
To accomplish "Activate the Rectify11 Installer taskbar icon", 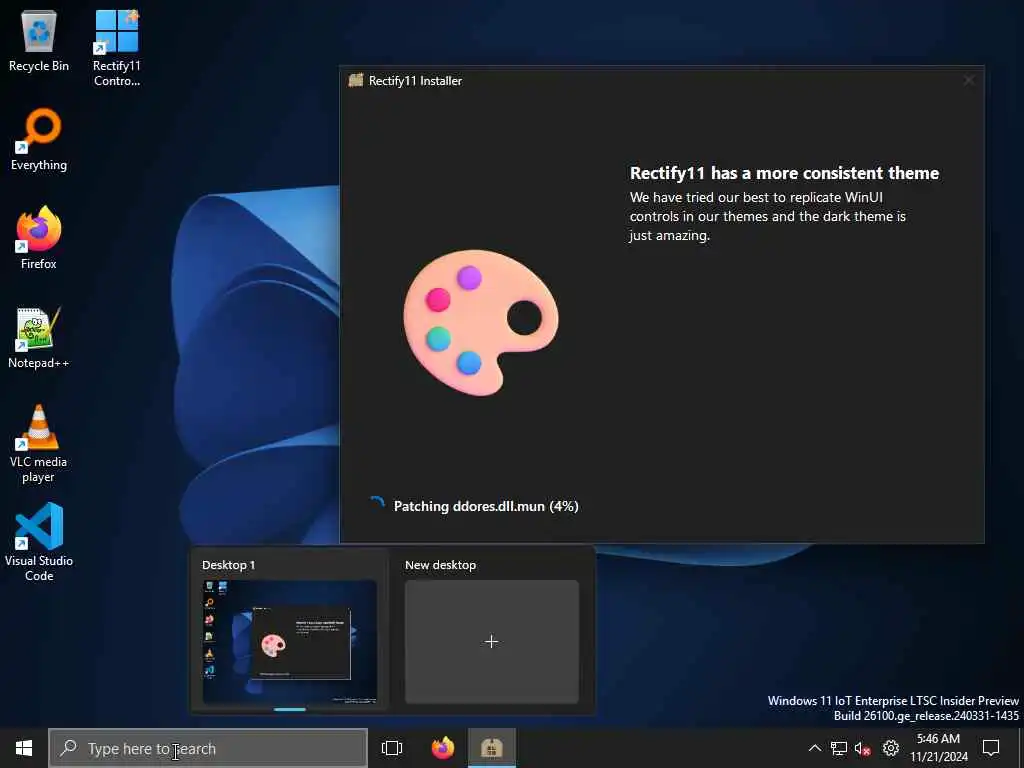I will [492, 748].
